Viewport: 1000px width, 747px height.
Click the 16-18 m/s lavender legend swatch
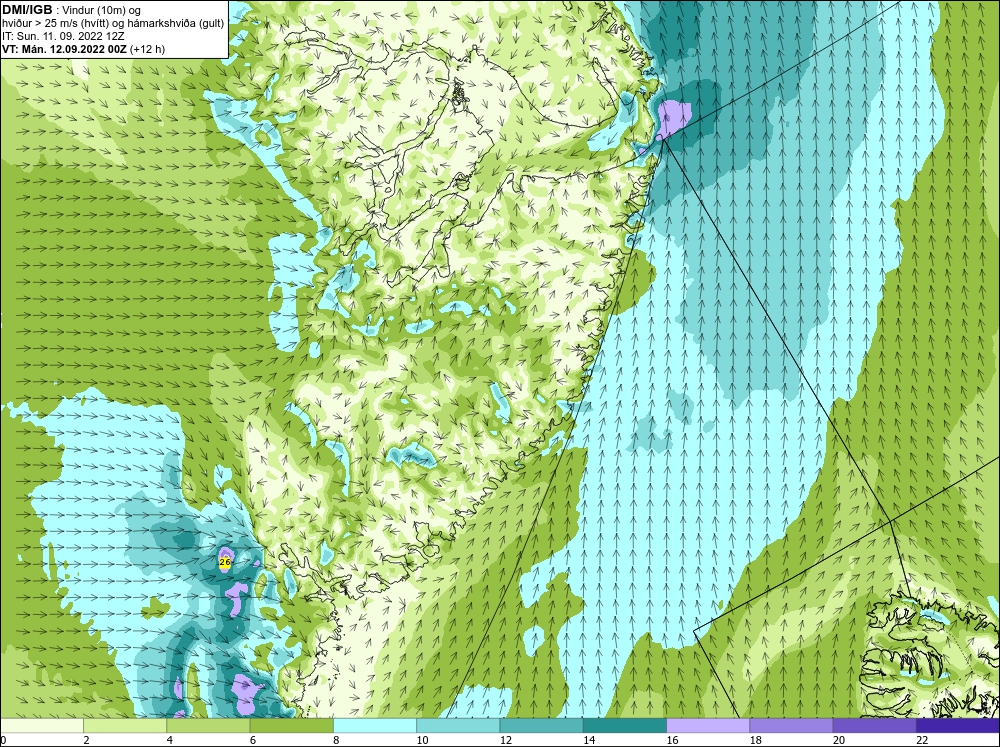pos(708,725)
